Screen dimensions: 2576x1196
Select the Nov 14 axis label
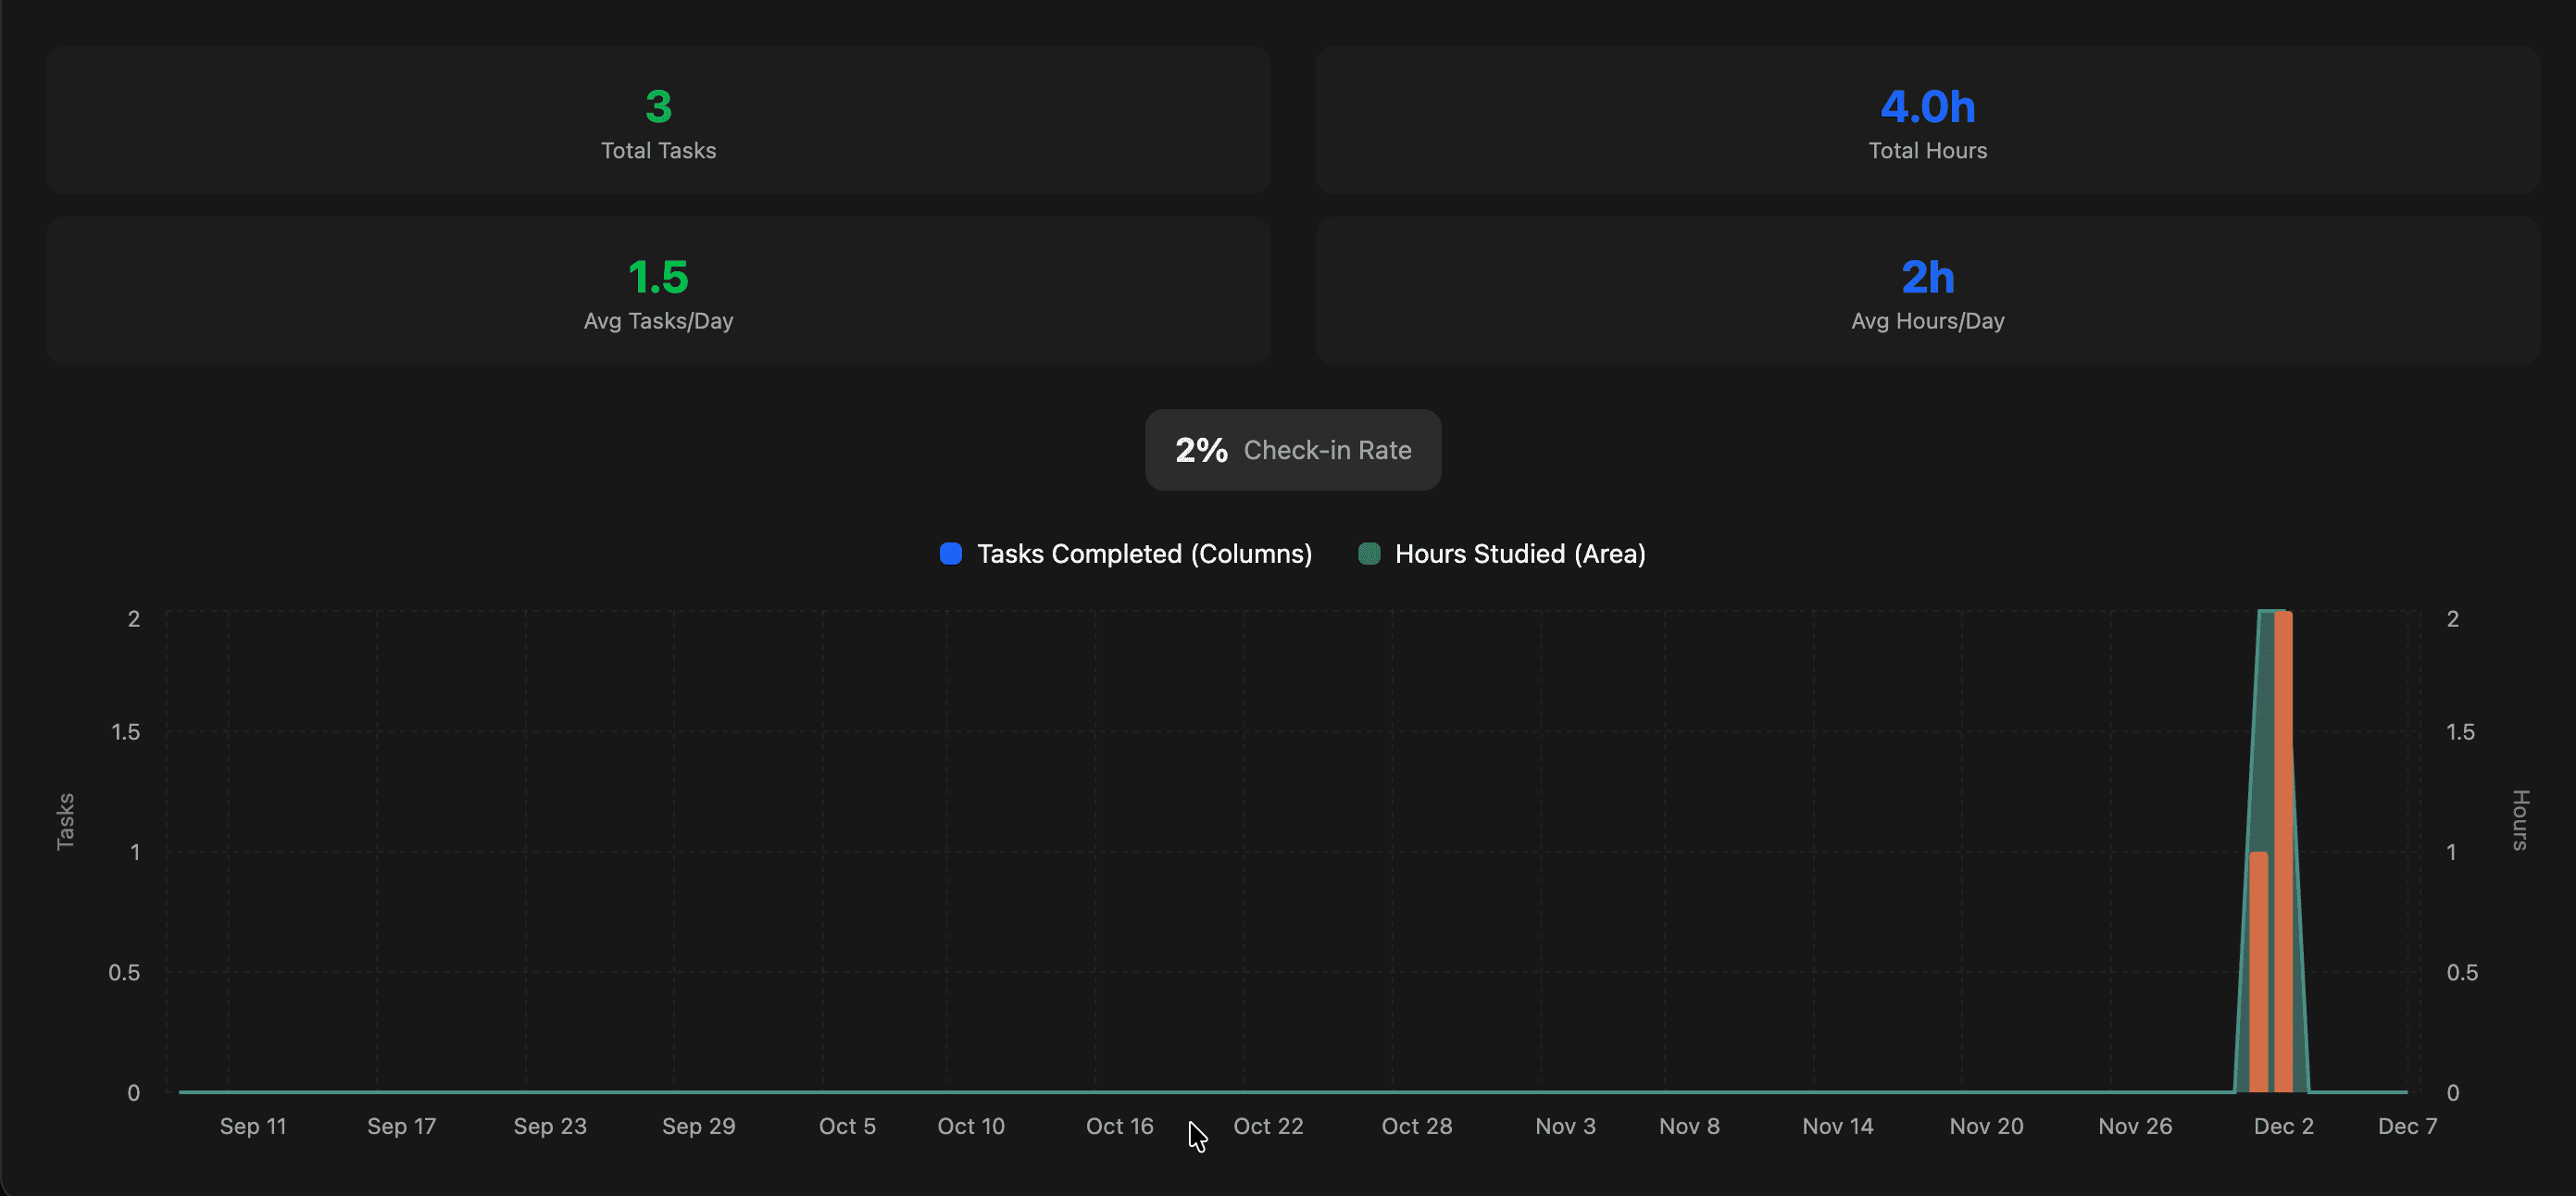click(1838, 1126)
